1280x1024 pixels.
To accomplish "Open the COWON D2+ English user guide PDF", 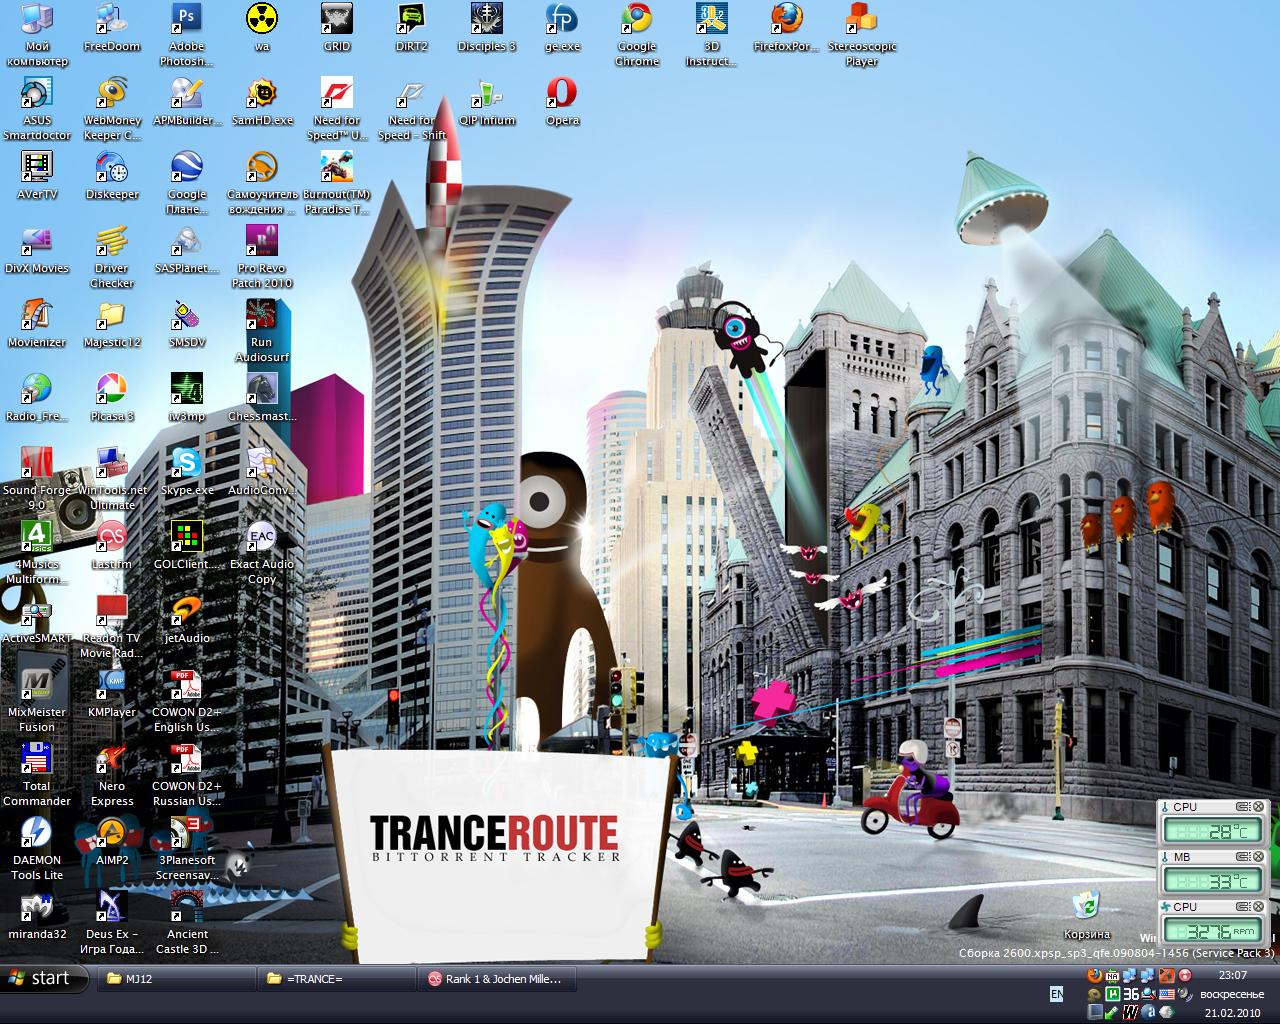I will [187, 701].
